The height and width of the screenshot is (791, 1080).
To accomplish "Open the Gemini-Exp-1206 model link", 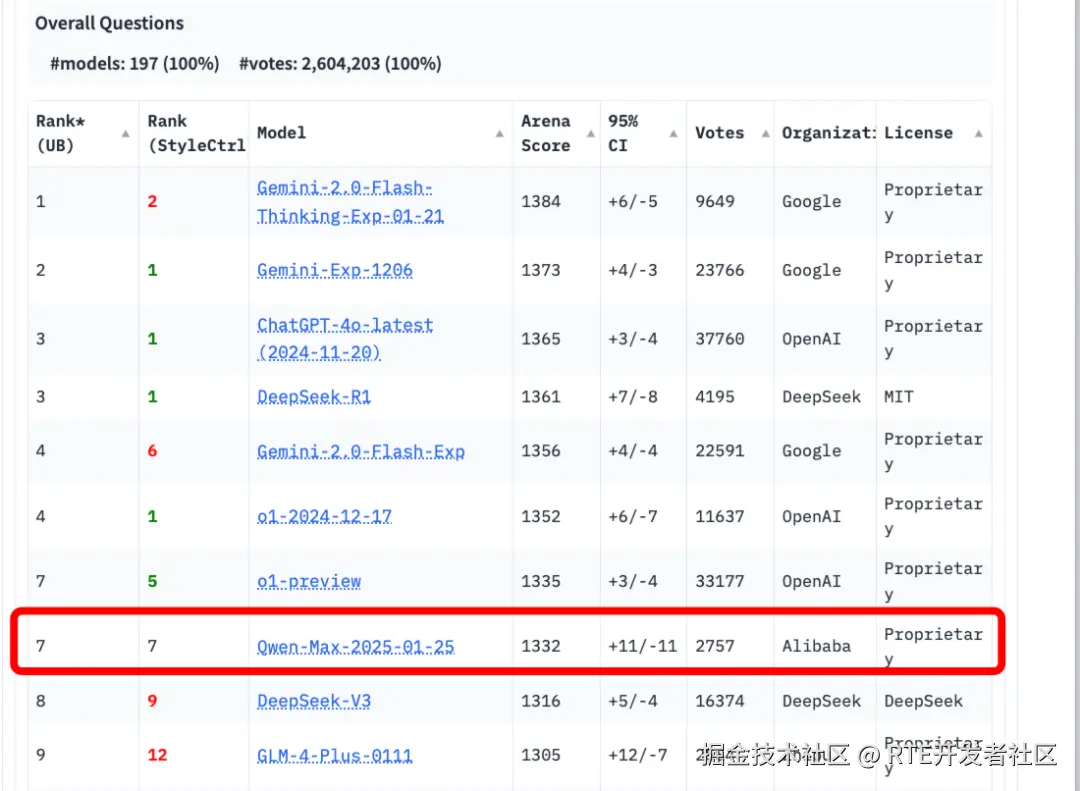I will 335,270.
